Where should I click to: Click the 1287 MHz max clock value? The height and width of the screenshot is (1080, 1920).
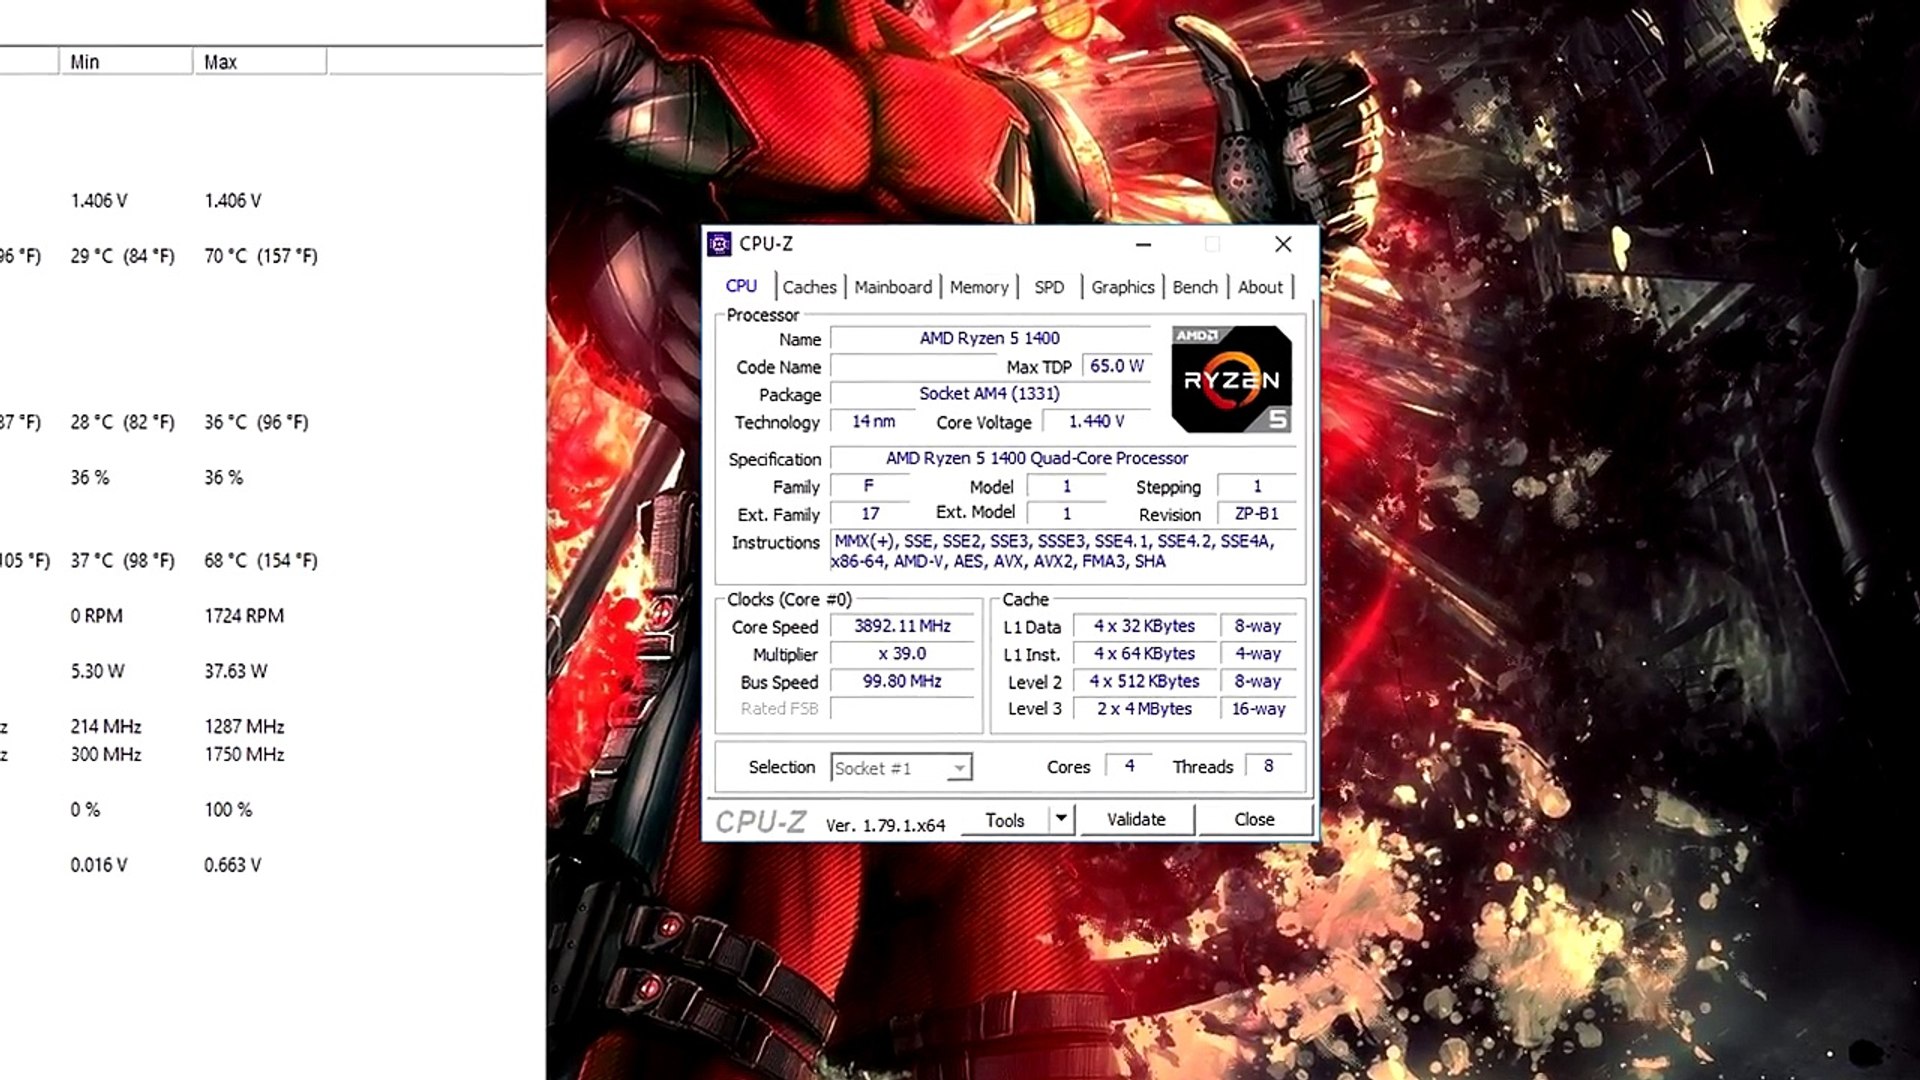[x=244, y=726]
